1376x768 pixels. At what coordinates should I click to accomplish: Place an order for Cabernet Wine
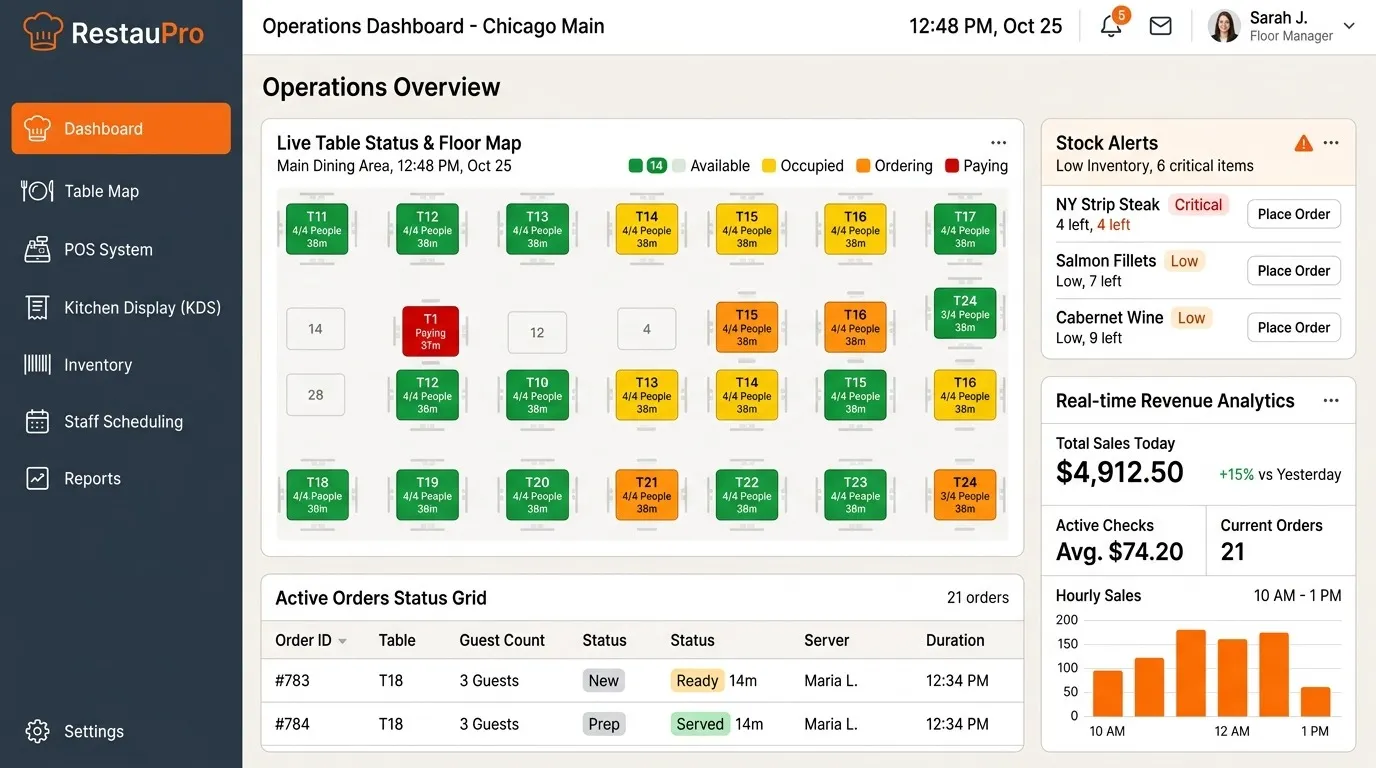click(x=1293, y=328)
